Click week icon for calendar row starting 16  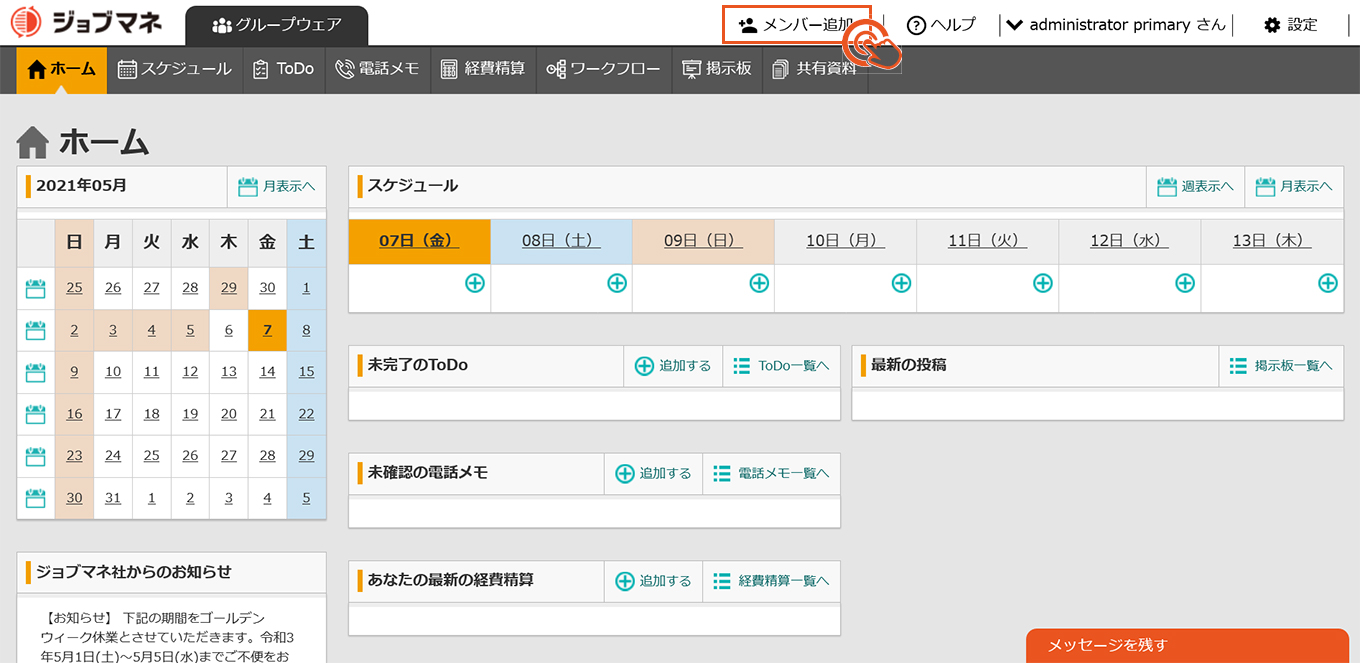point(36,415)
